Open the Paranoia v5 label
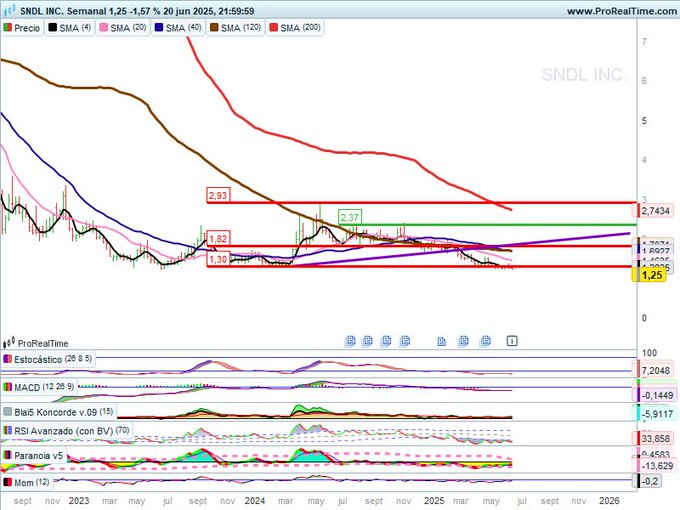The height and width of the screenshot is (510, 680). 39,456
